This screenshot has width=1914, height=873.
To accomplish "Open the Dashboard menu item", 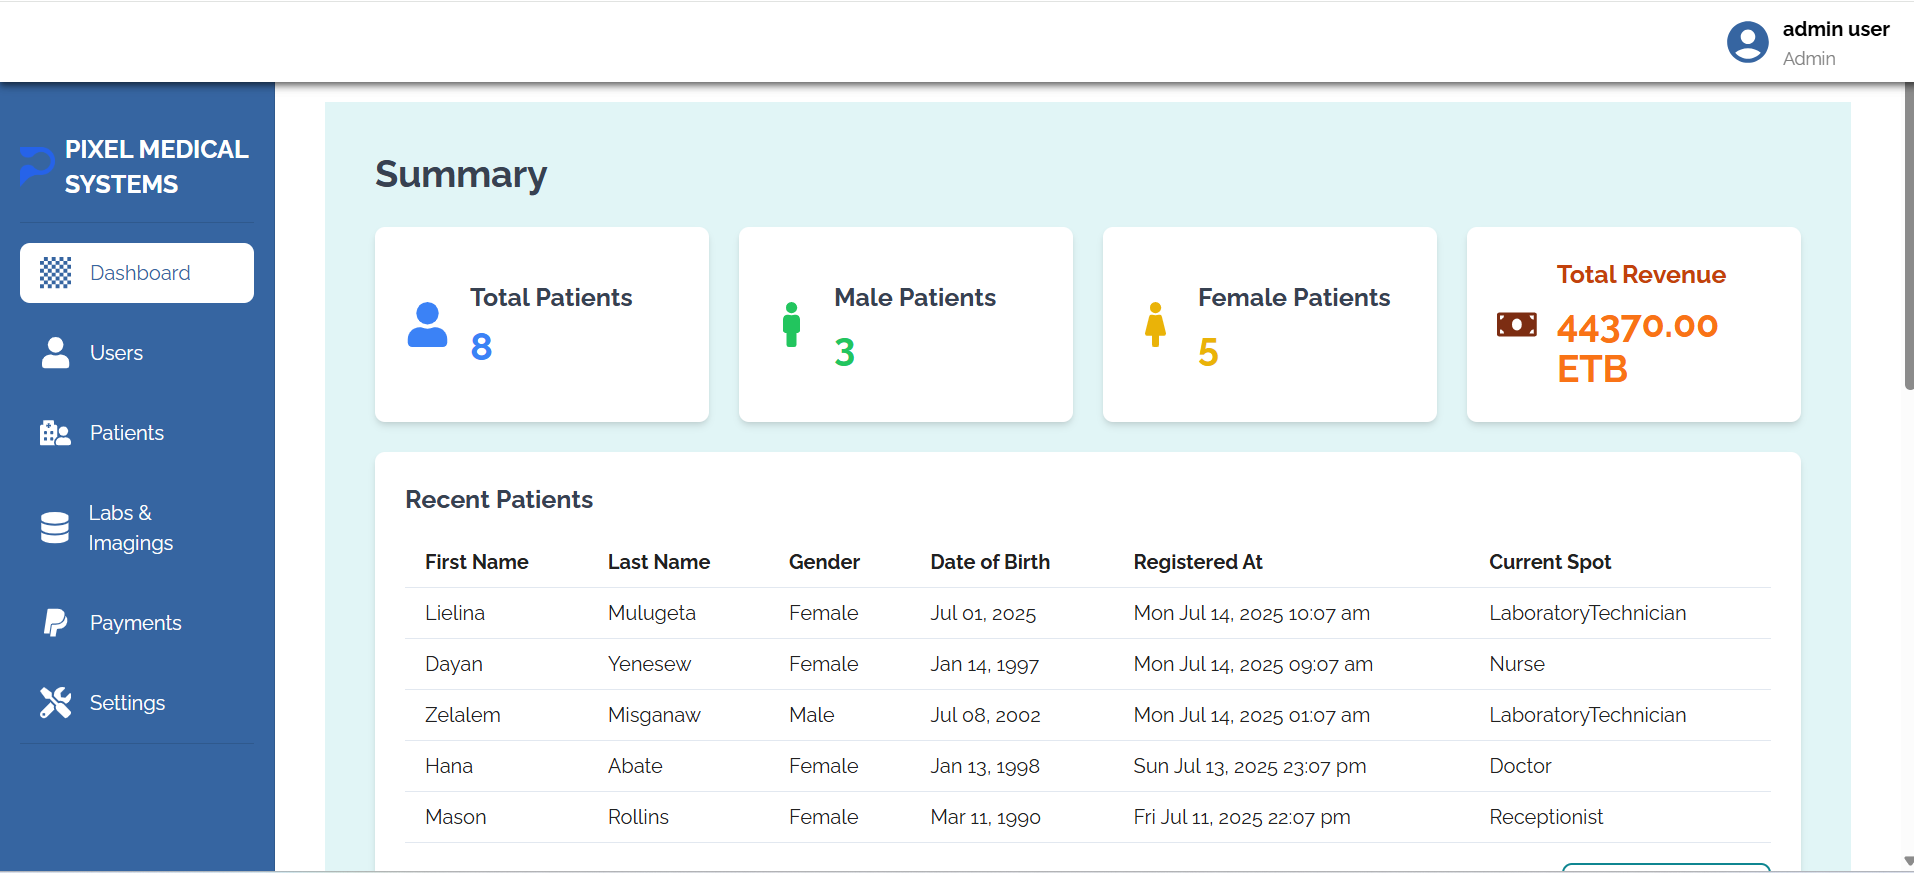I will click(137, 273).
